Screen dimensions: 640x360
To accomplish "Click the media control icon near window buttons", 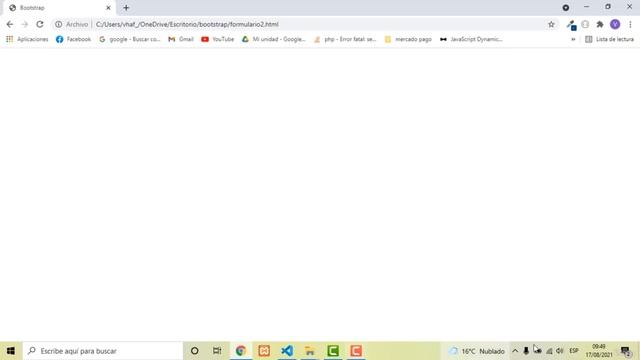I will click(566, 8).
